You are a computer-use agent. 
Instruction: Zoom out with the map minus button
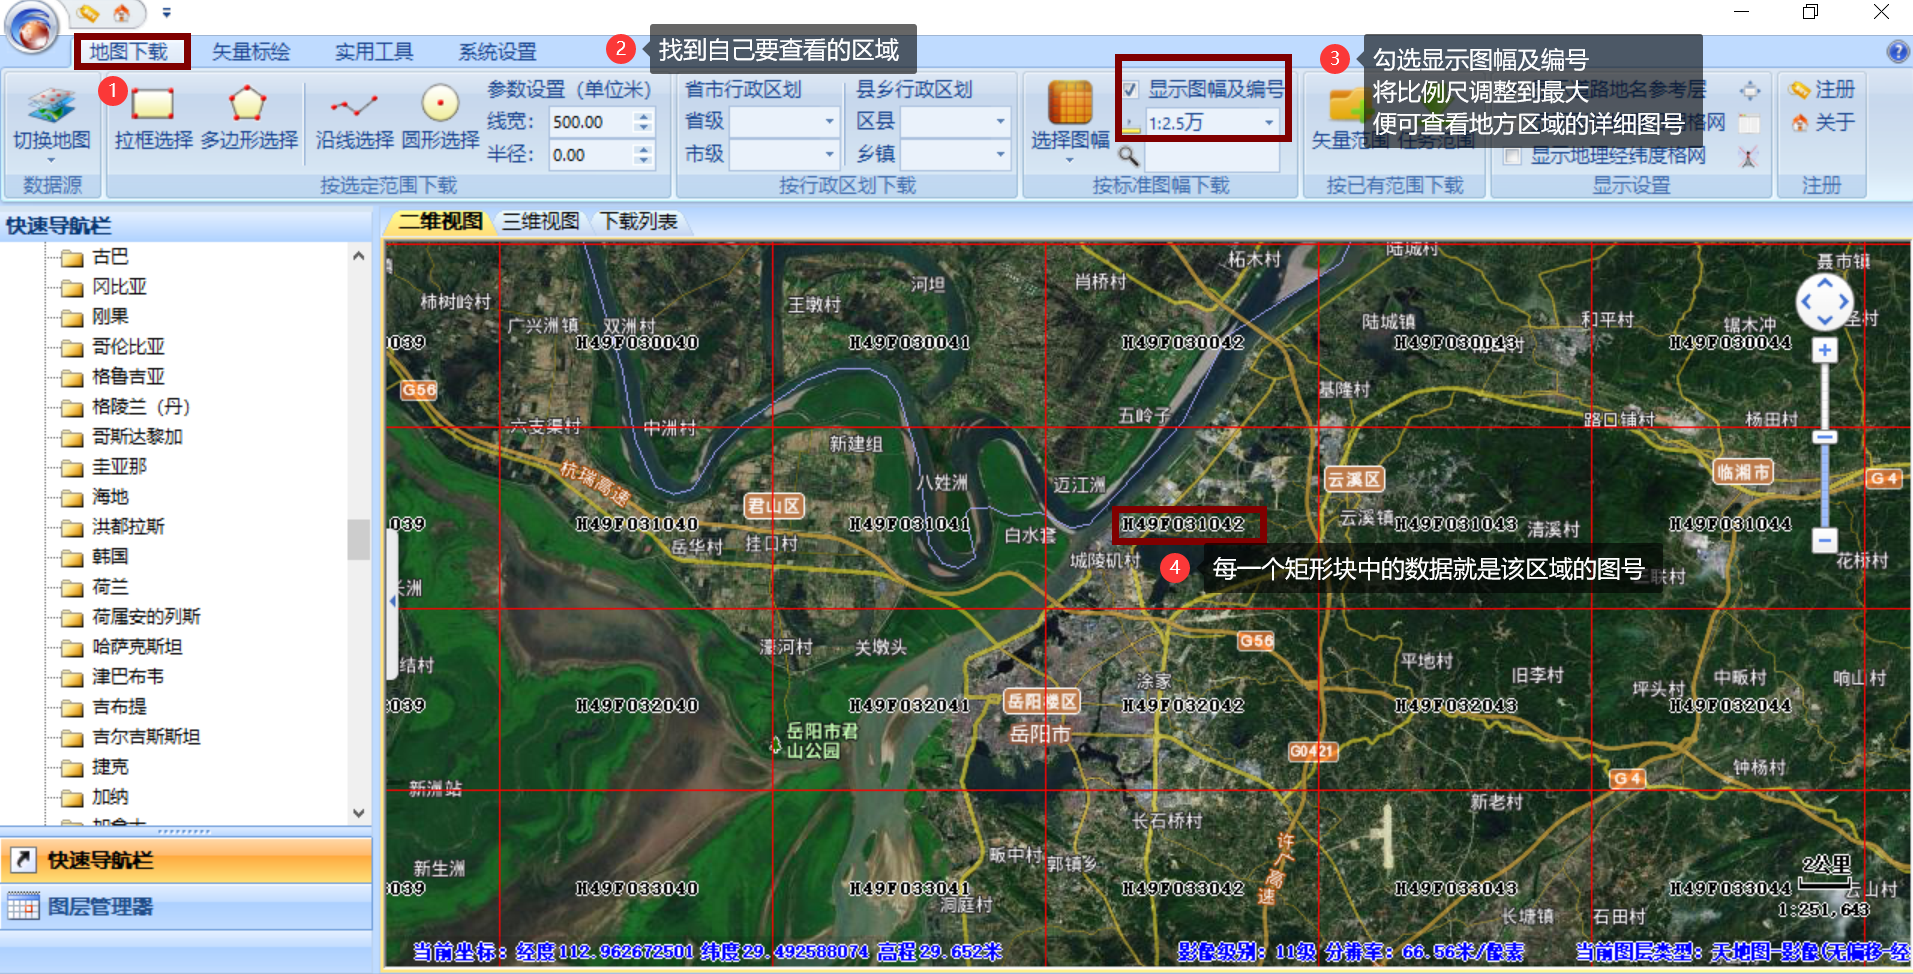[1825, 540]
